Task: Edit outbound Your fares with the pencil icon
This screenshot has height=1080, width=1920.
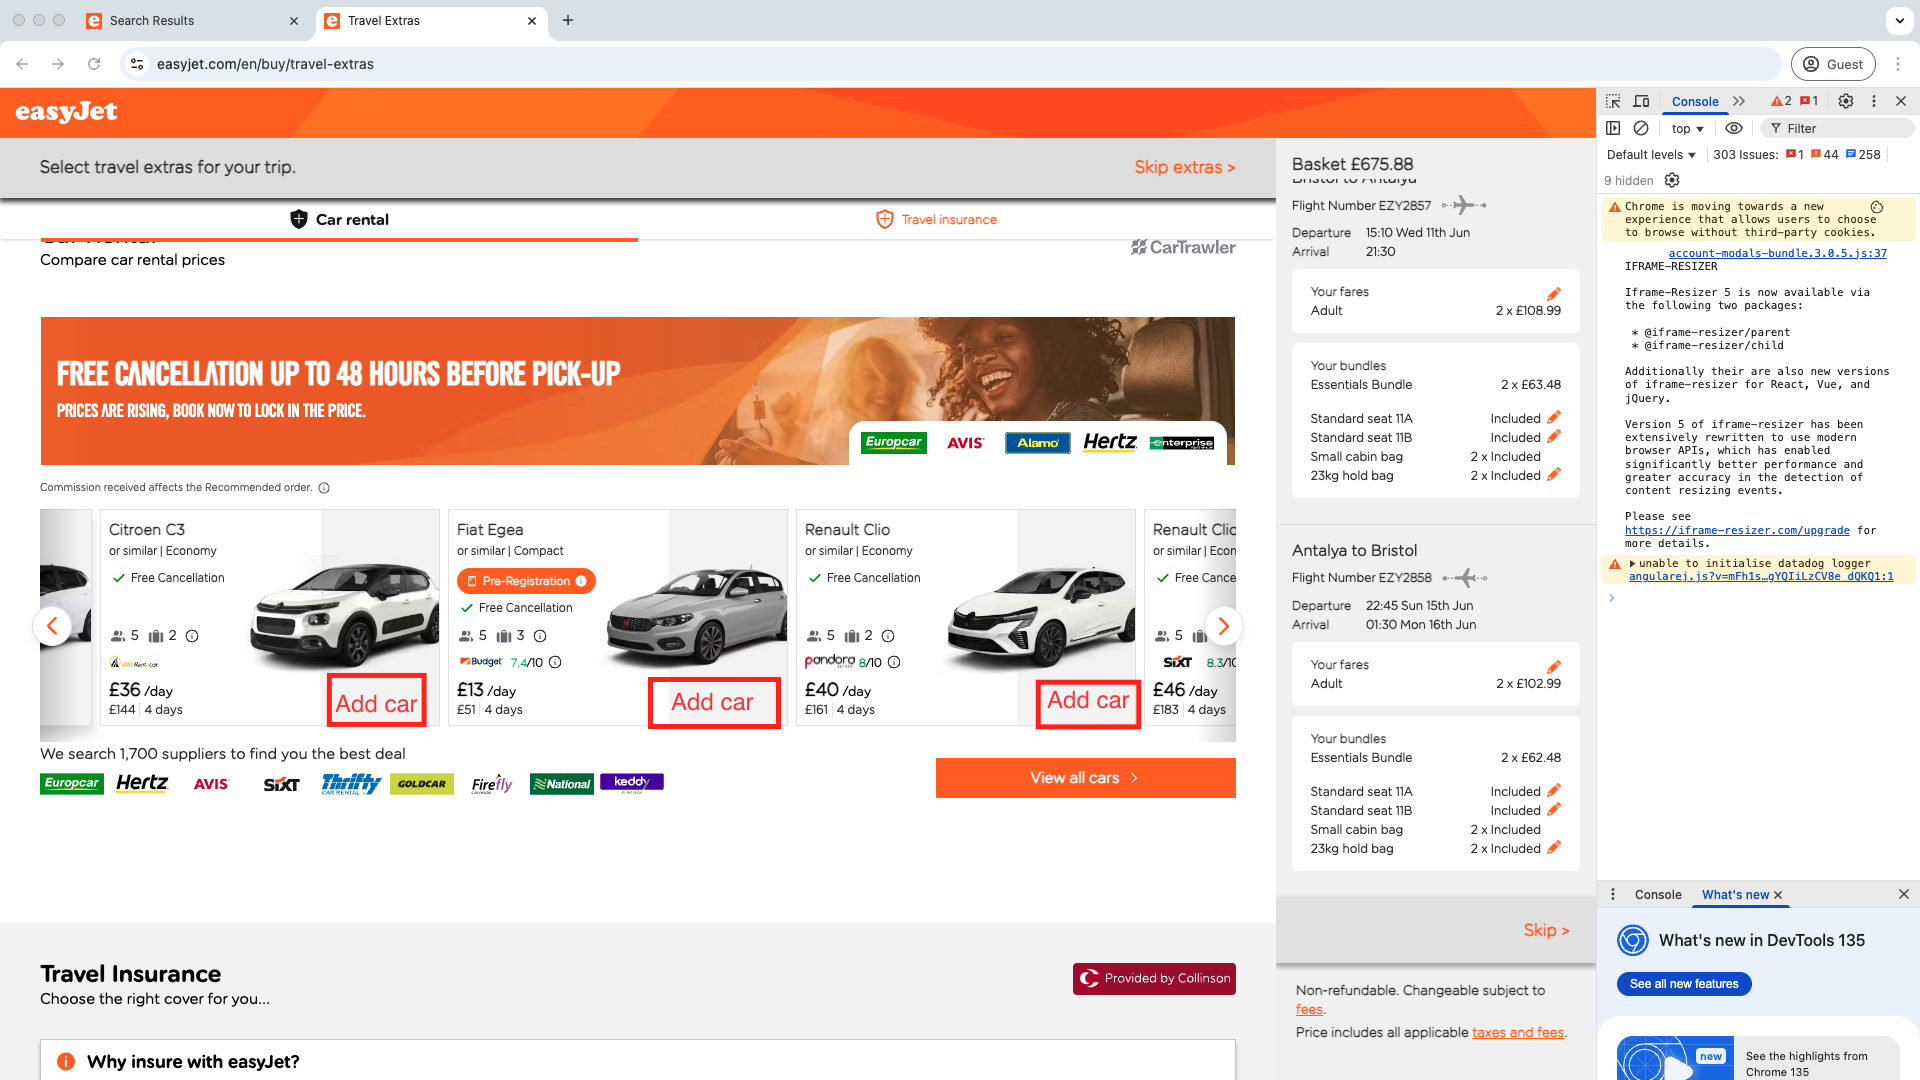Action: 1554,294
